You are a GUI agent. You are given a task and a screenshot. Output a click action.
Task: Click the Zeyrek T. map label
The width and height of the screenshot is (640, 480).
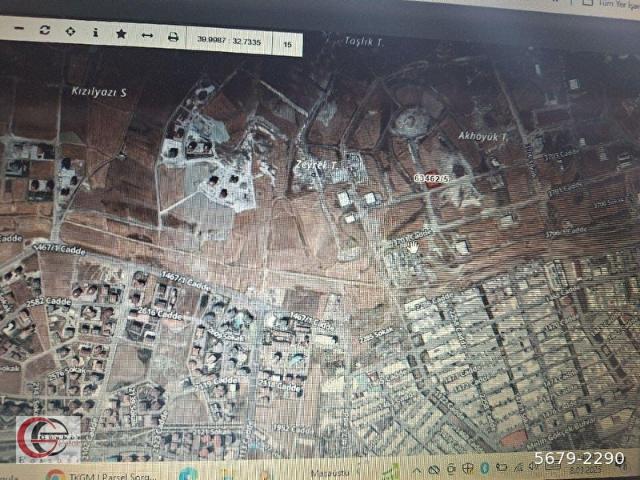317,165
